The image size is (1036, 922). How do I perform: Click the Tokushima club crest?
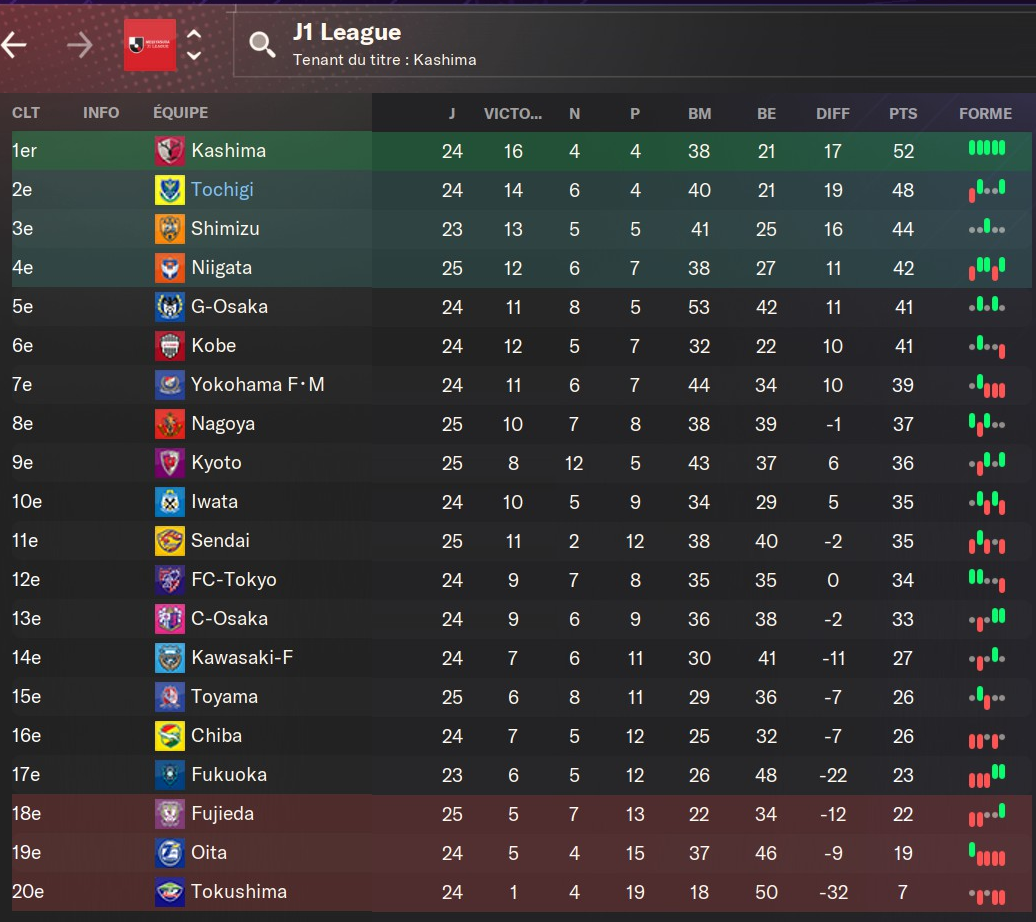click(x=169, y=892)
